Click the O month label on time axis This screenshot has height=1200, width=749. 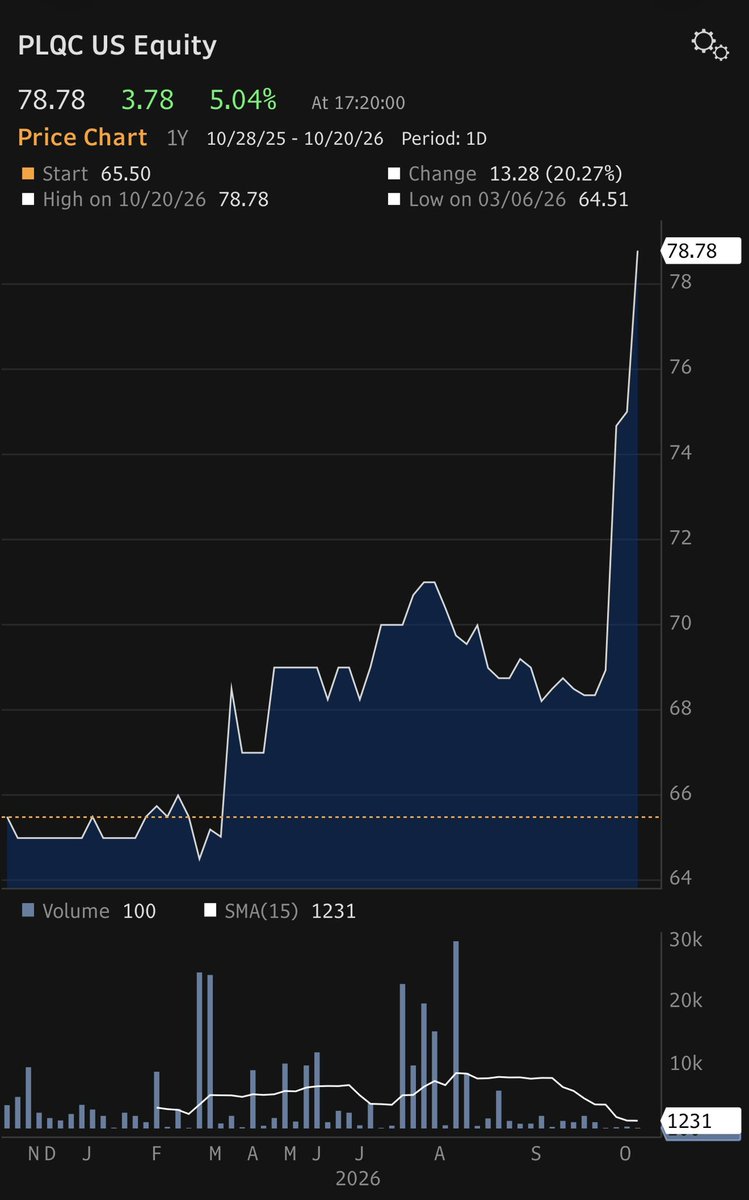pos(626,1154)
